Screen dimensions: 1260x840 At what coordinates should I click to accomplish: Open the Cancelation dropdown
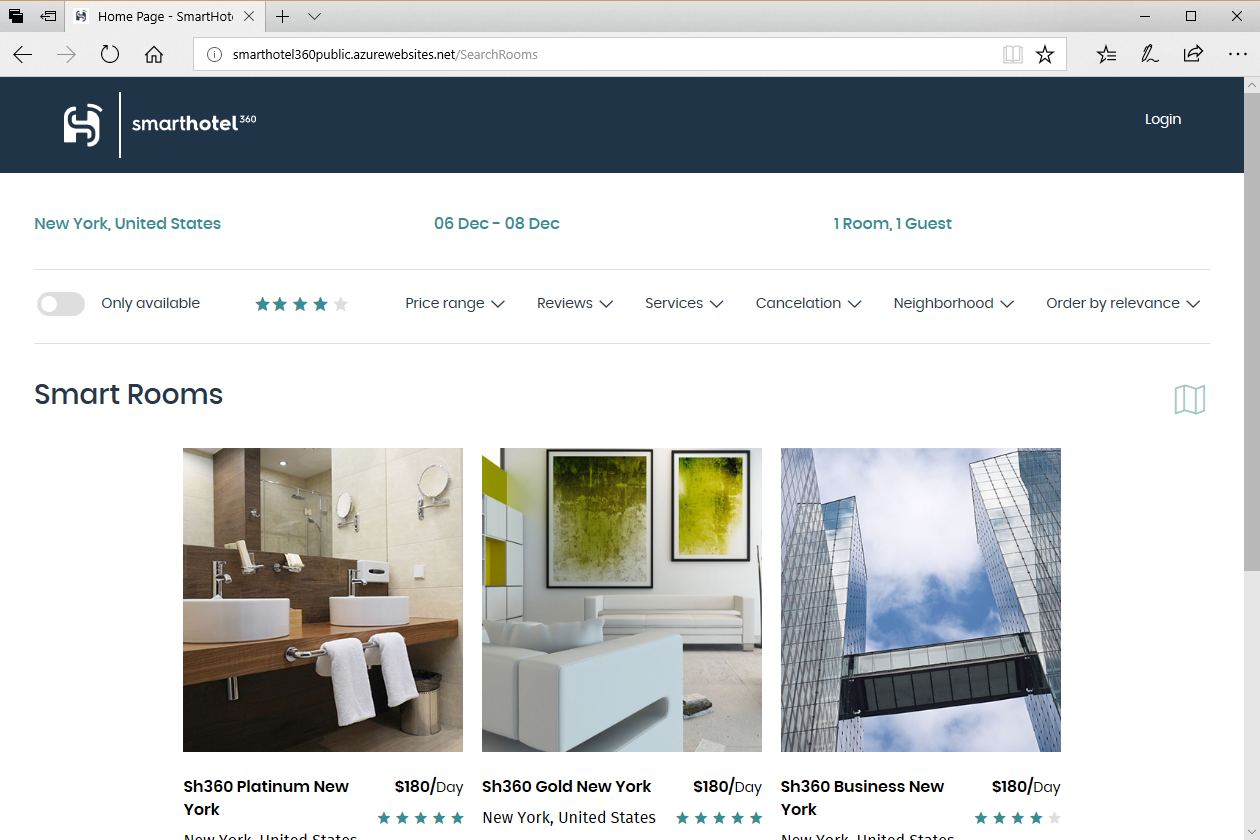(808, 303)
